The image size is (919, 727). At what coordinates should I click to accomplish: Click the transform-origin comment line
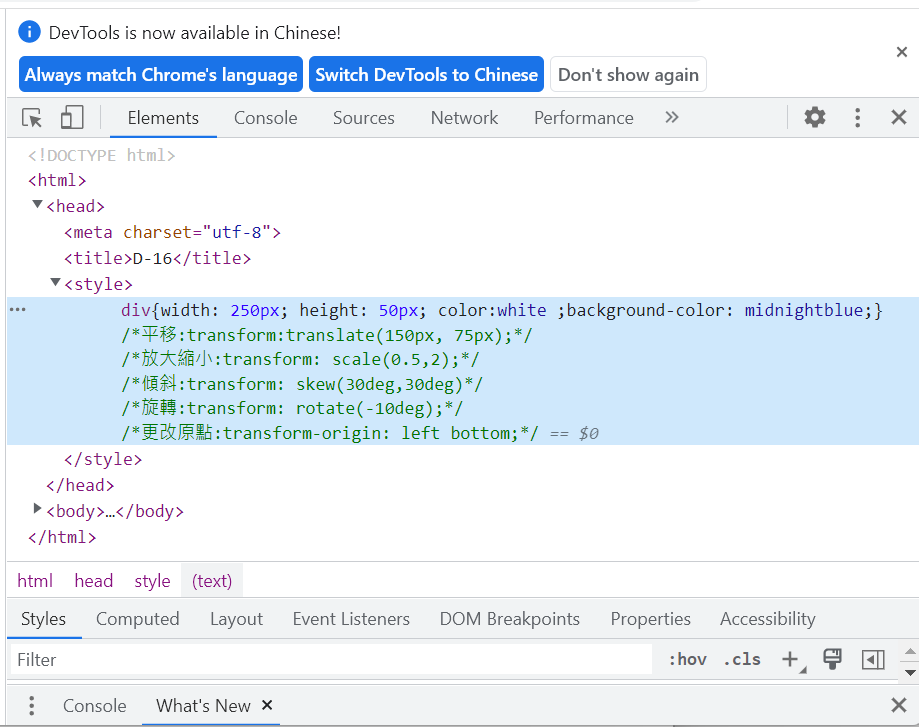(x=329, y=433)
